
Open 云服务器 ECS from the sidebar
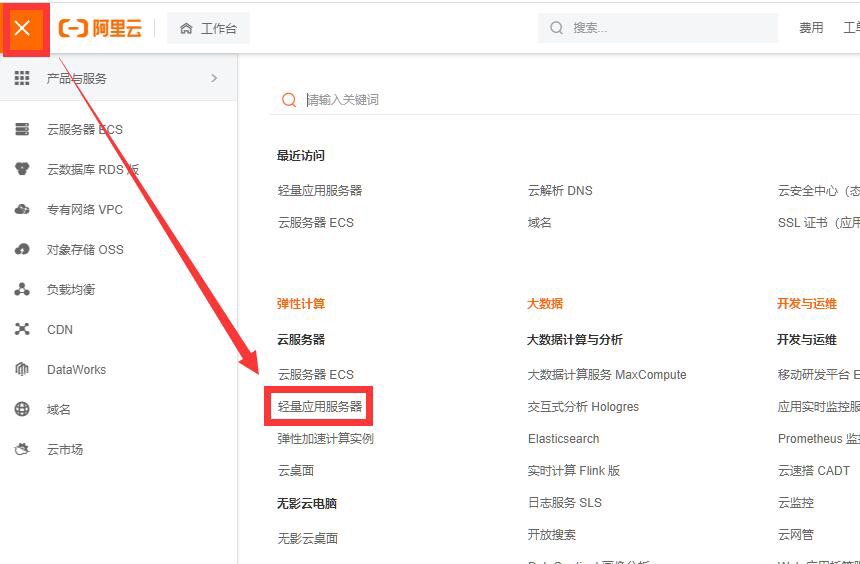click(x=85, y=129)
